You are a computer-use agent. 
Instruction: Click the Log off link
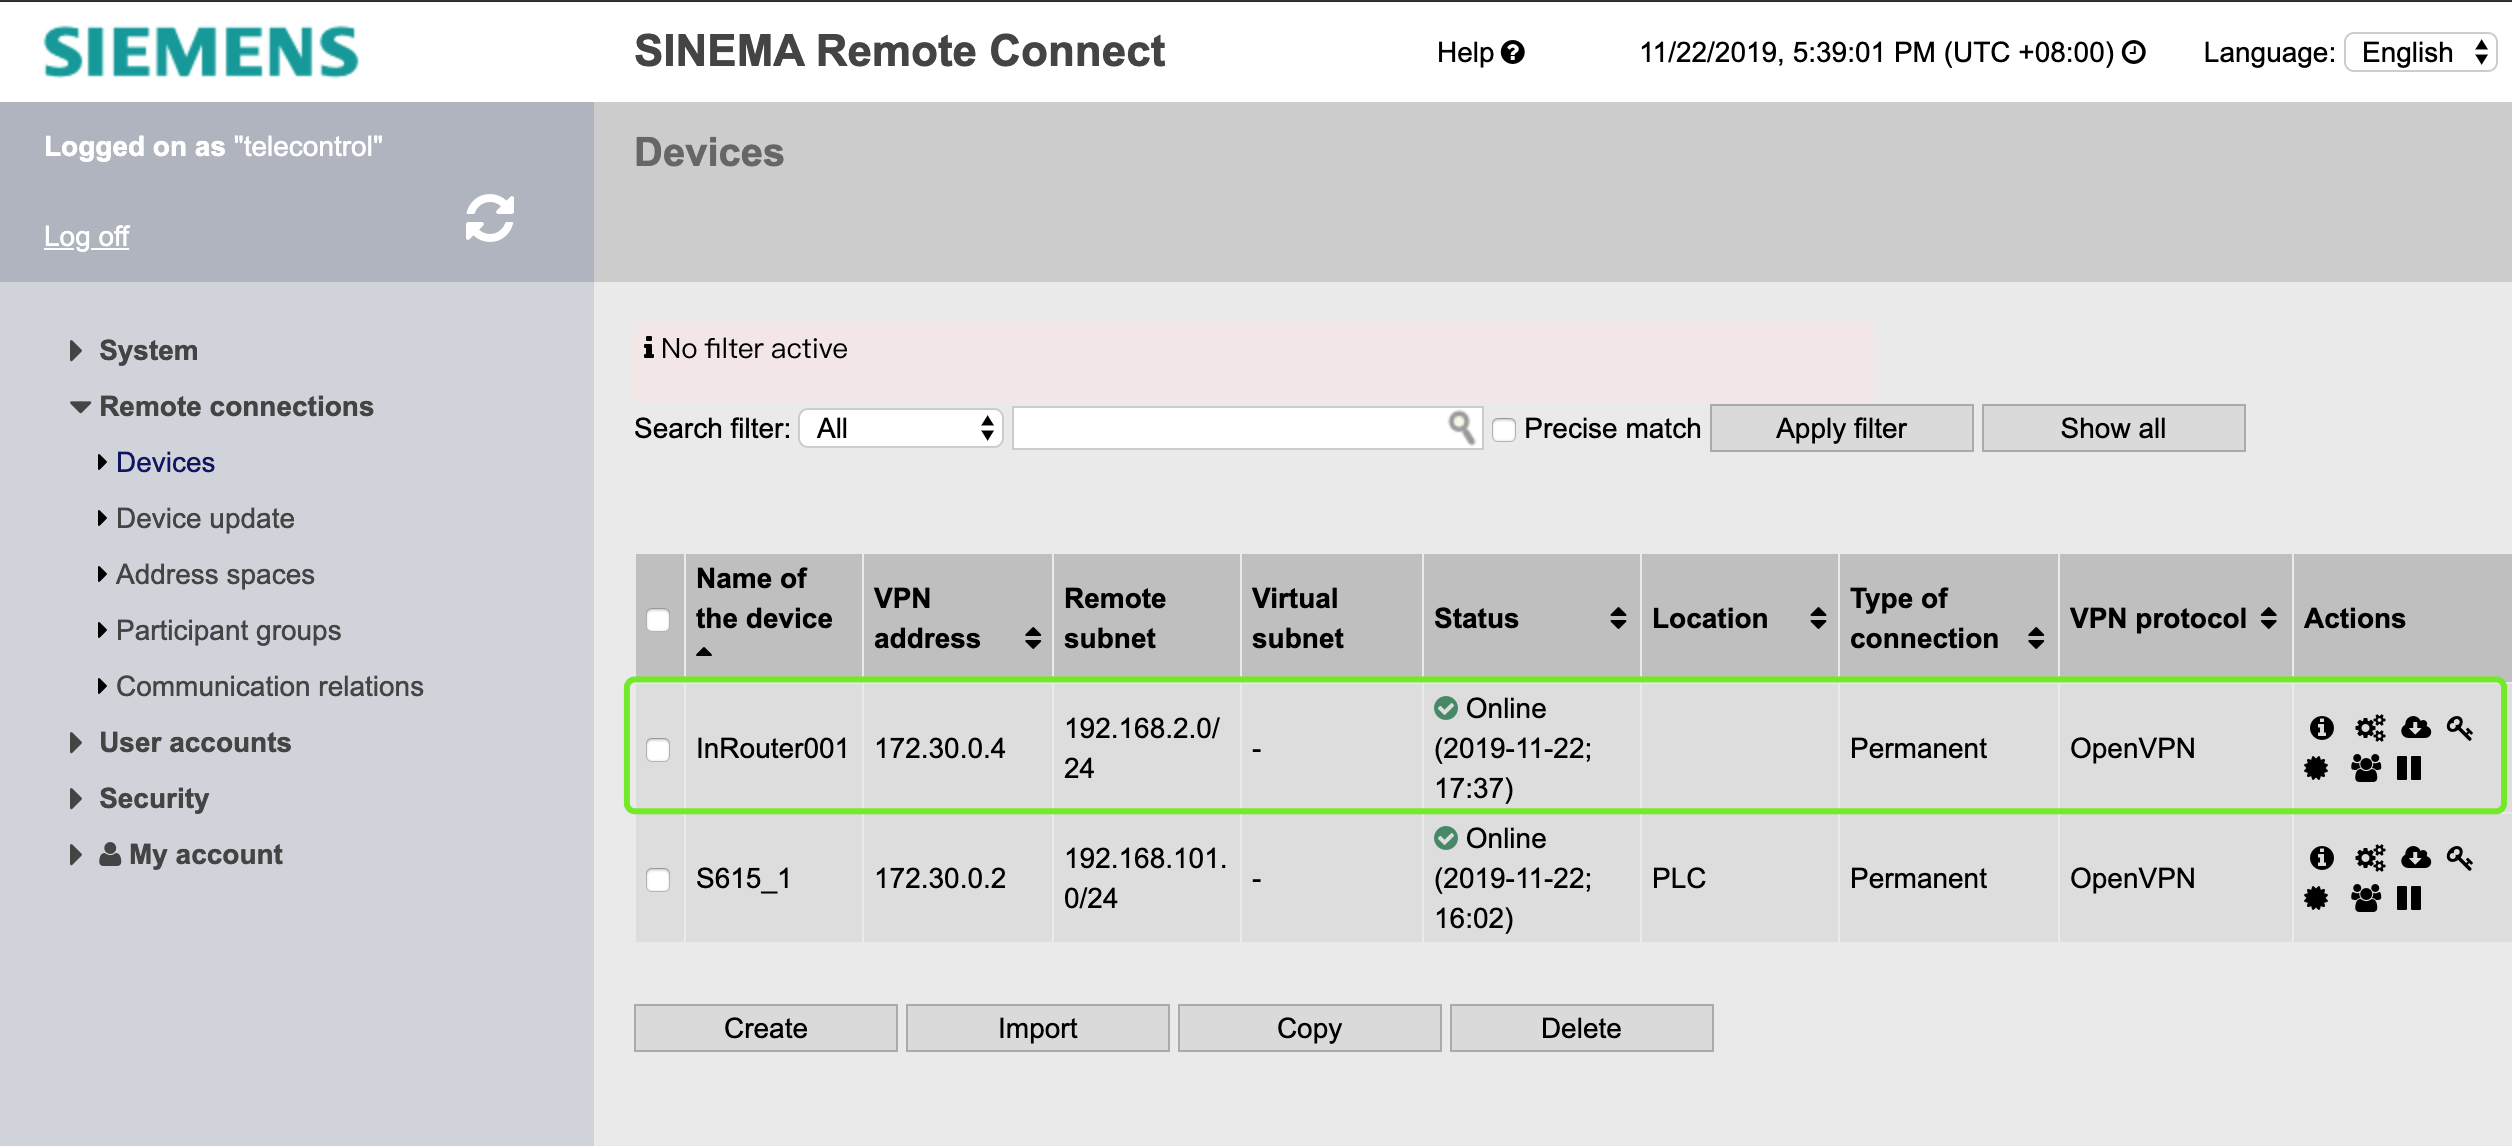click(87, 237)
